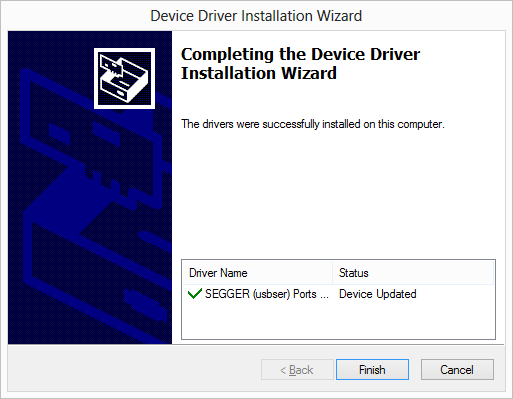Viewport: 513px width, 399px height.
Task: Cancel the driver installation wizard
Action: tap(457, 369)
